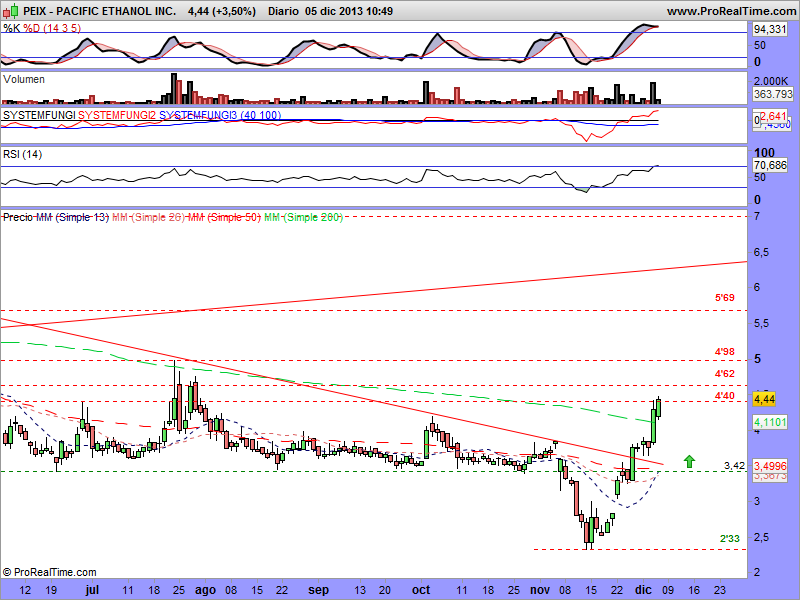Screen dimensions: 800x600
Task: Click the volume value "363.793"
Action: click(773, 94)
